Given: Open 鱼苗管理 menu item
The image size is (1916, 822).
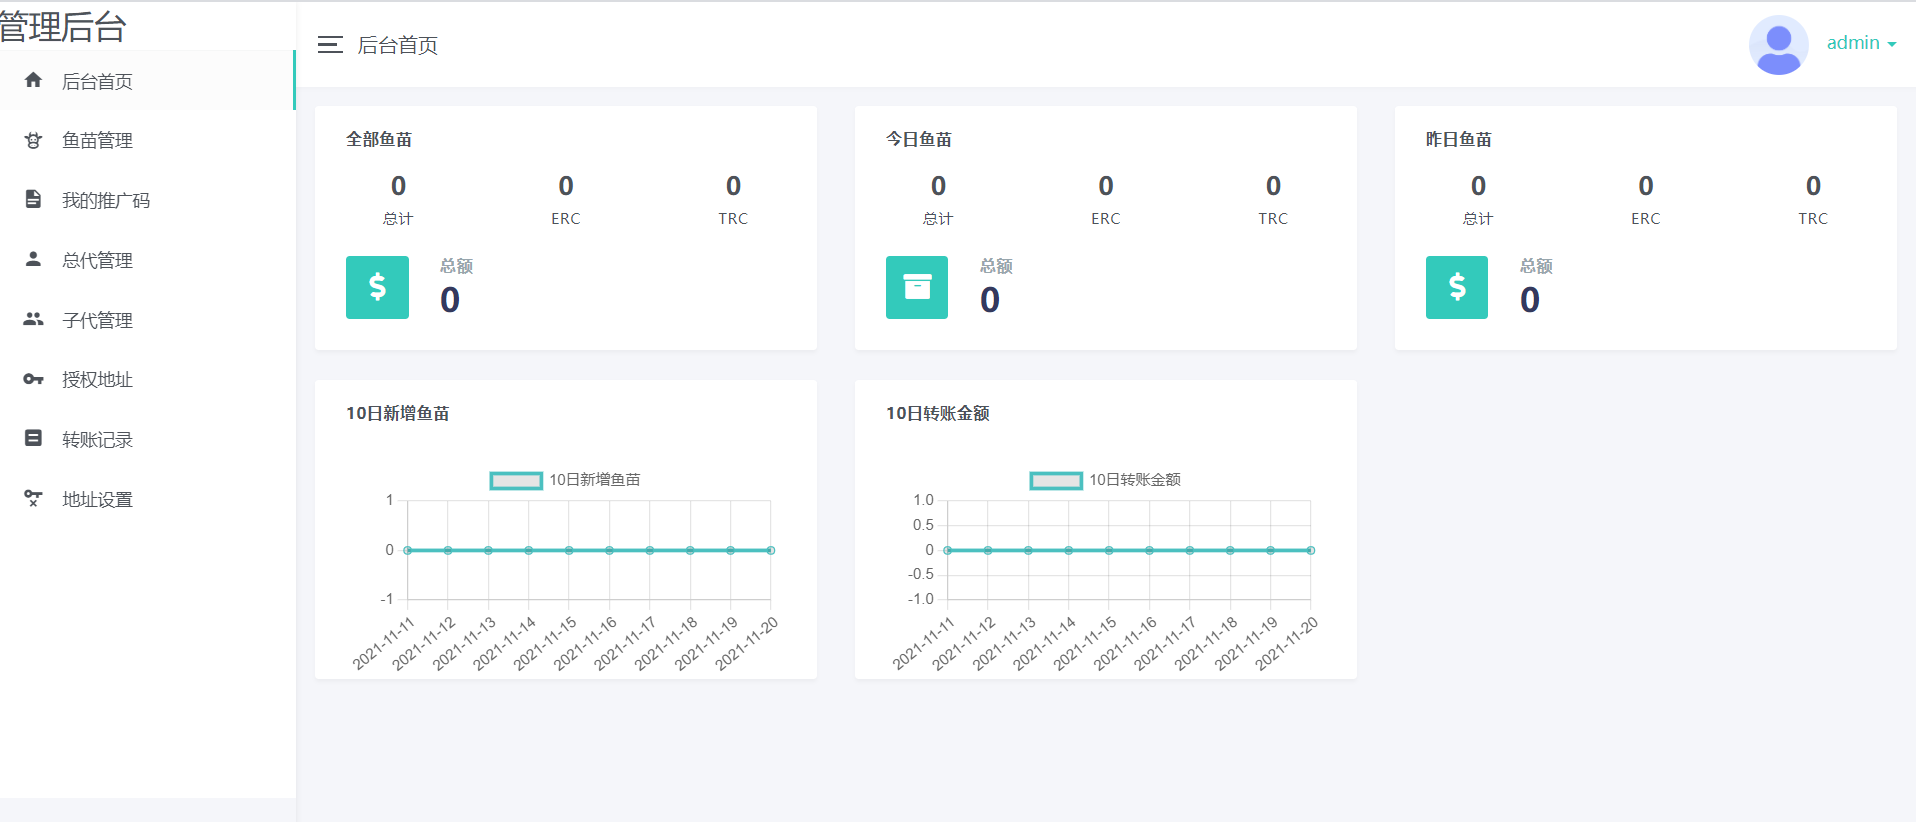Looking at the screenshot, I should [x=97, y=141].
